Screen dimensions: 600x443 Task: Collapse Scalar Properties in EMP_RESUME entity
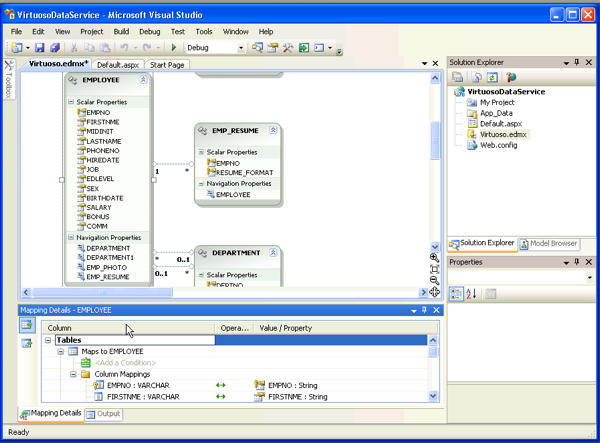click(199, 152)
